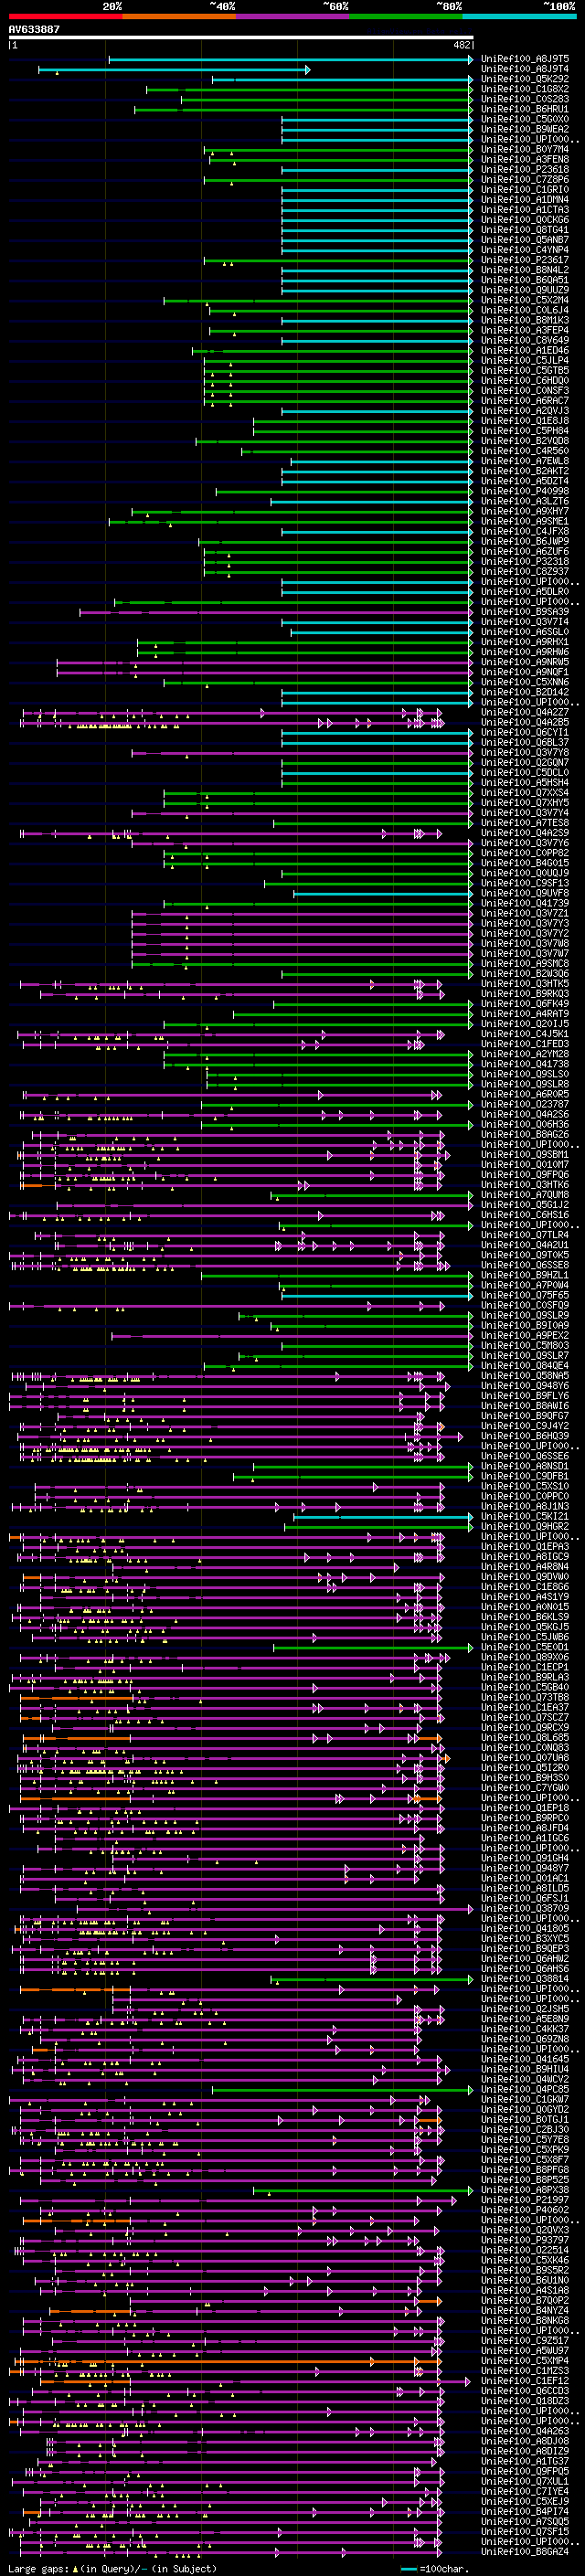Click the UniRef100_A9SME1 hit label
585x2576 pixels.
[x=525, y=521]
